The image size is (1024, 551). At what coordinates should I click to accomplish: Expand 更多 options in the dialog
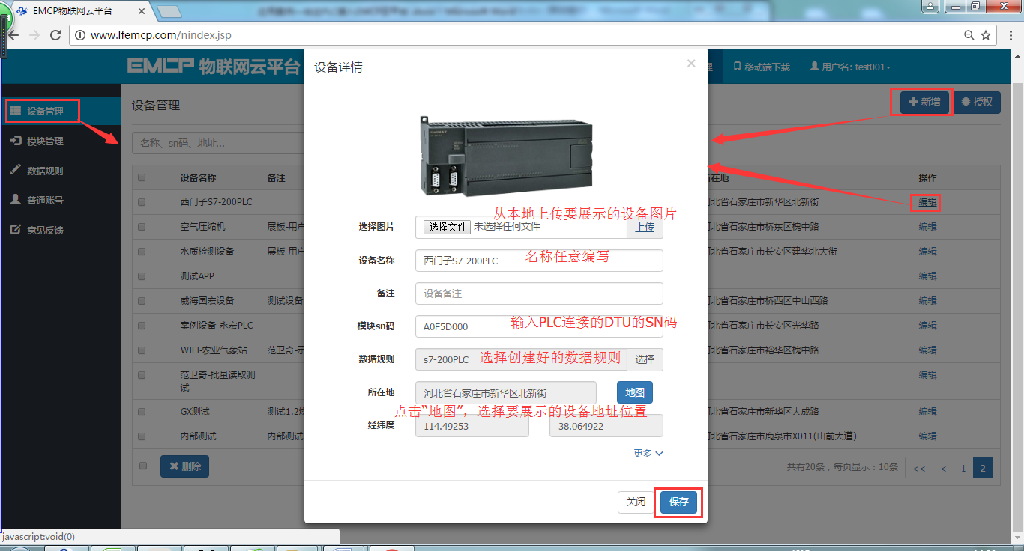(x=648, y=452)
